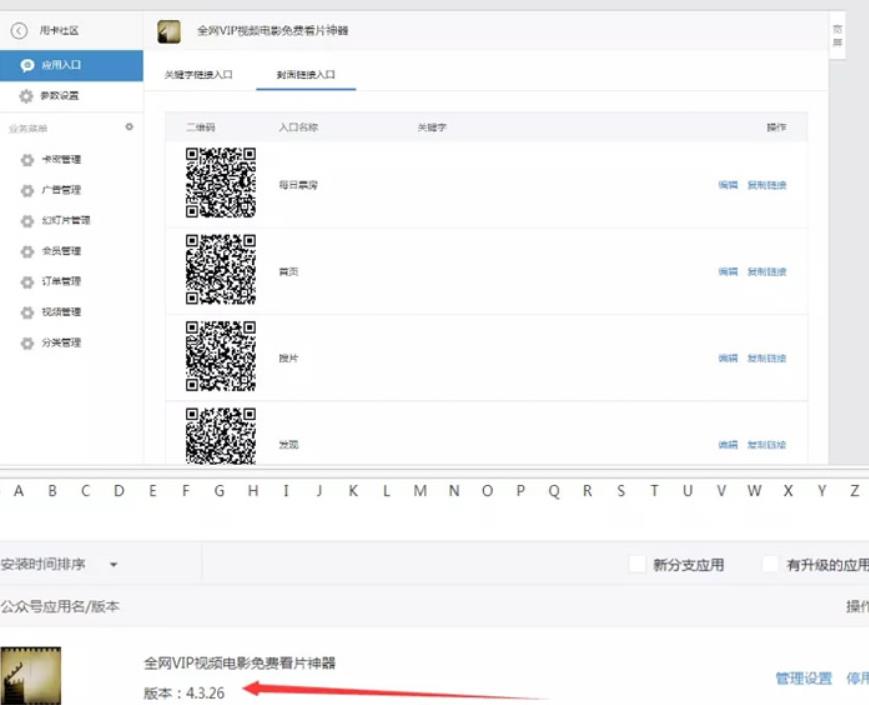Open 广告管理 in the sidebar
This screenshot has height=705, width=869.
62,190
